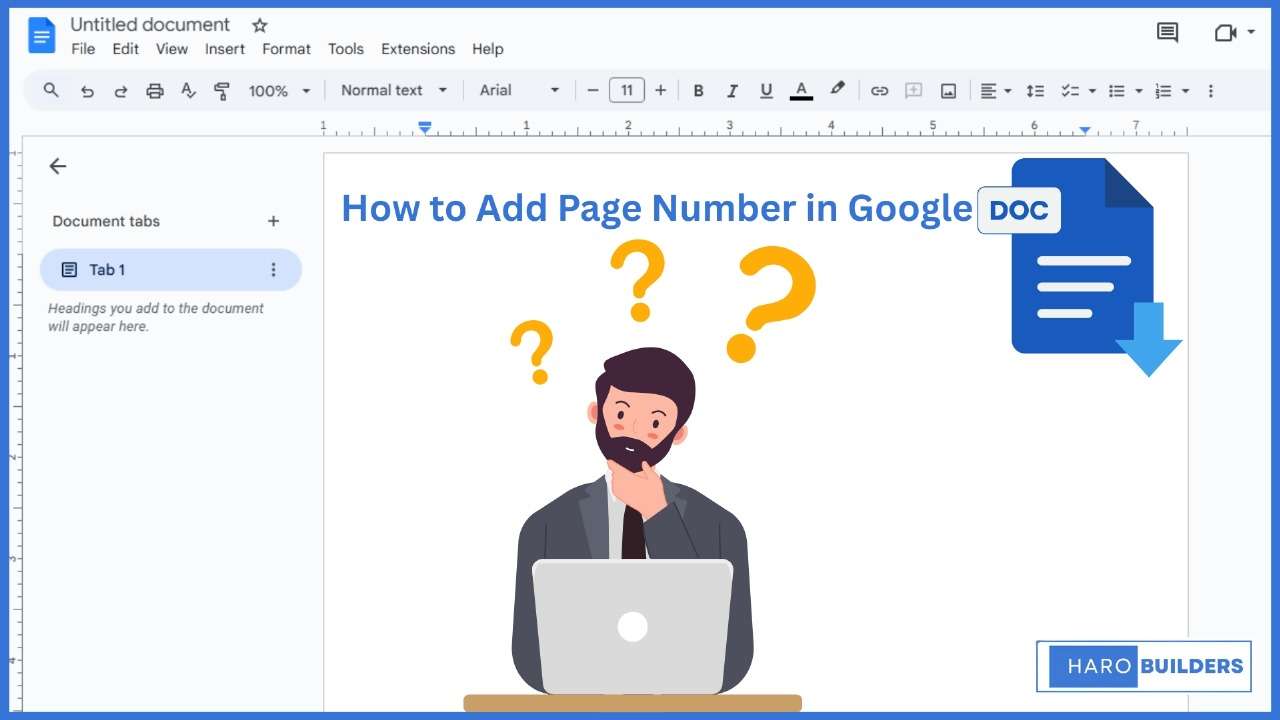Run spelling and grammar check
The width and height of the screenshot is (1280, 720).
click(188, 91)
